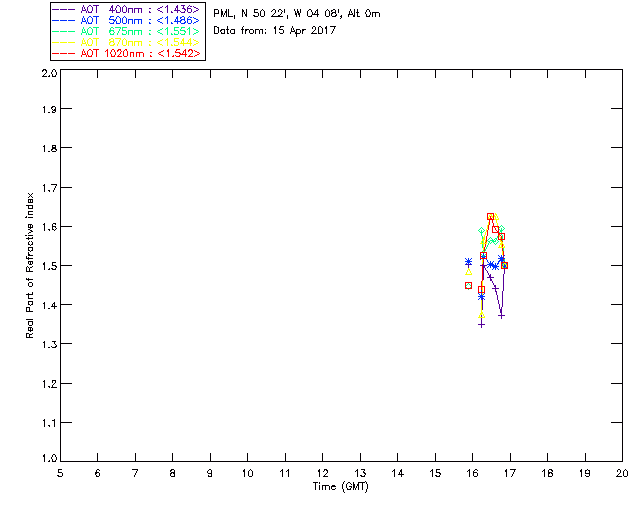
Task: Click the 19 x-axis tick label
Action: point(585,473)
